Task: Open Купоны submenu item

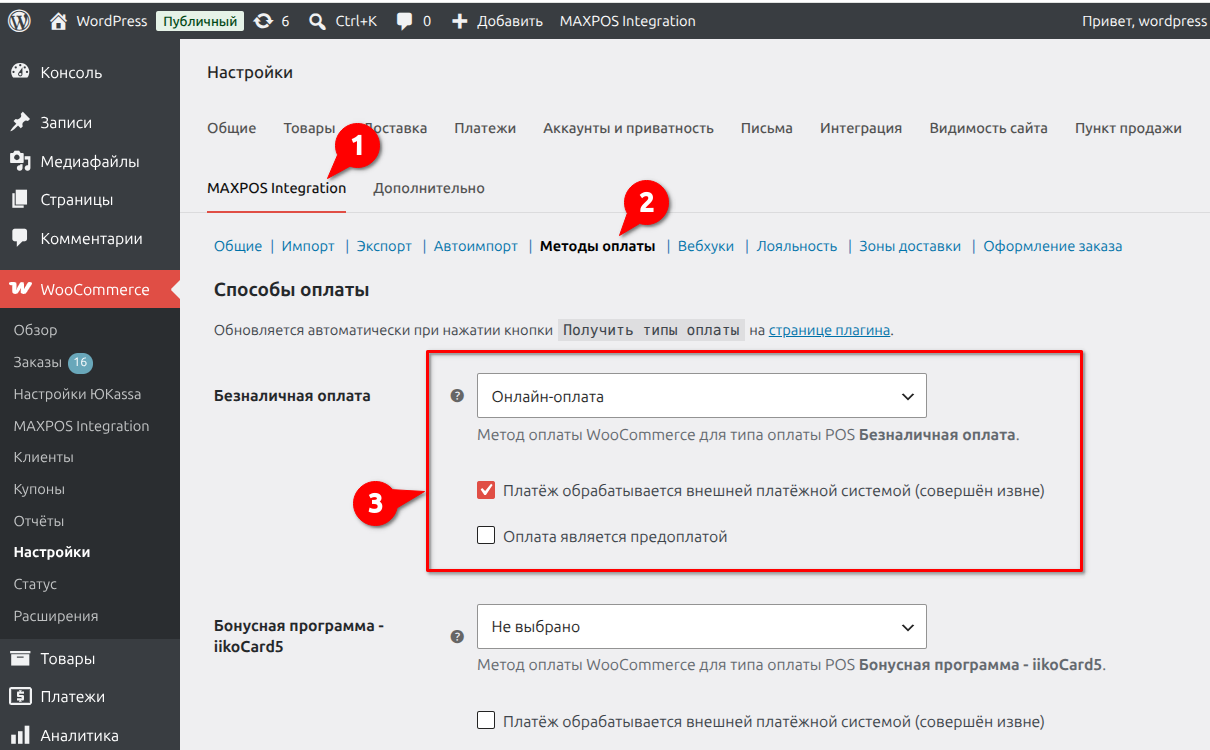Action: [39, 489]
